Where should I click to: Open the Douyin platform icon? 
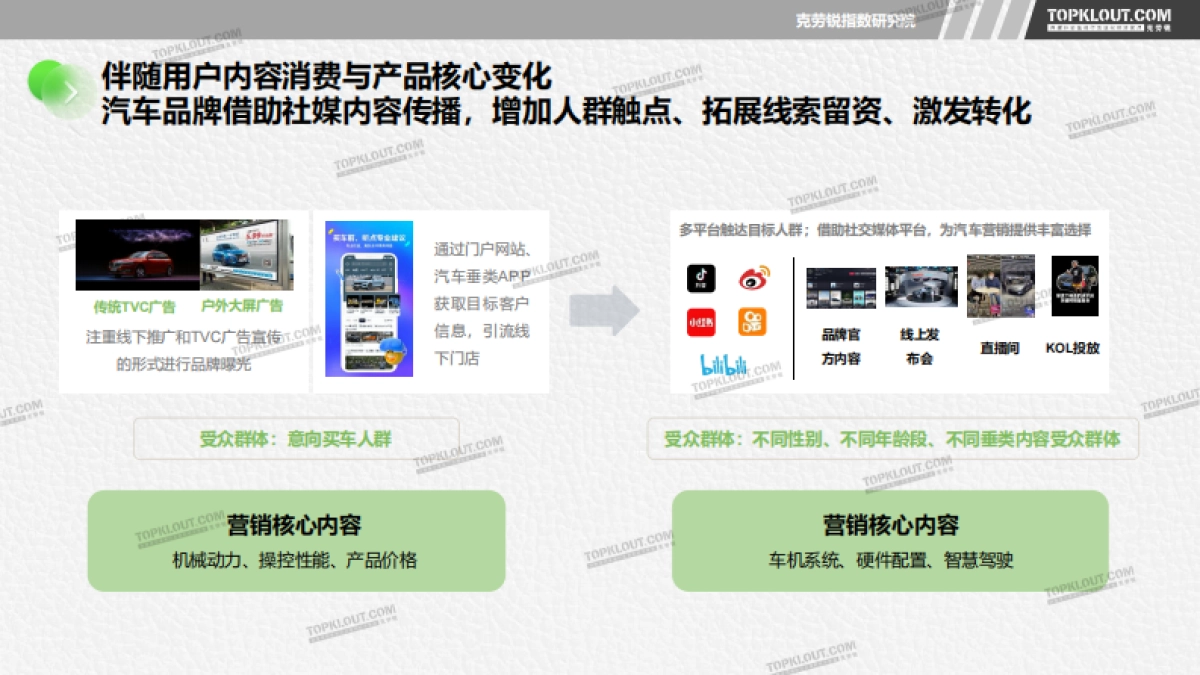tap(701, 279)
